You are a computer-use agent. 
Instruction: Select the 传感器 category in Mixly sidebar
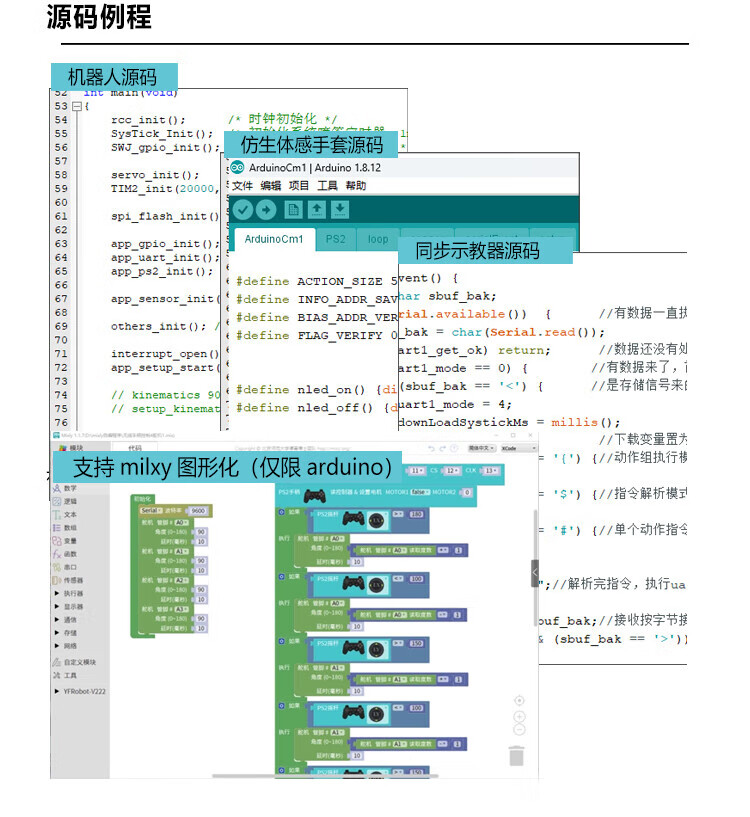75,579
